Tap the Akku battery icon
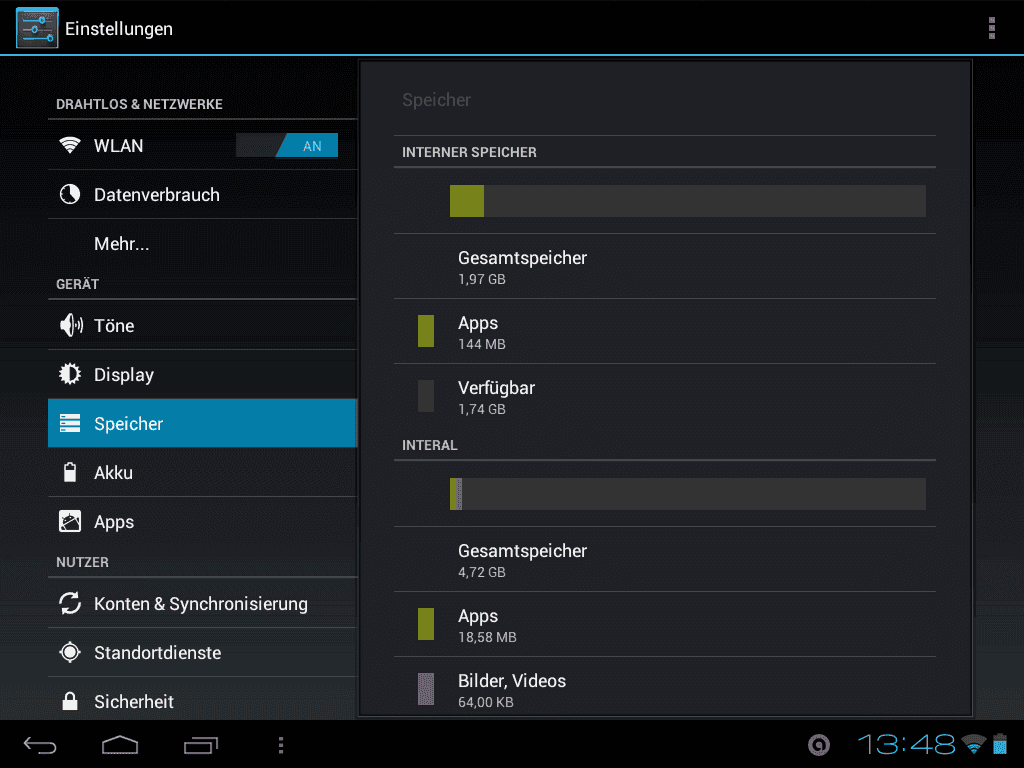 70,472
